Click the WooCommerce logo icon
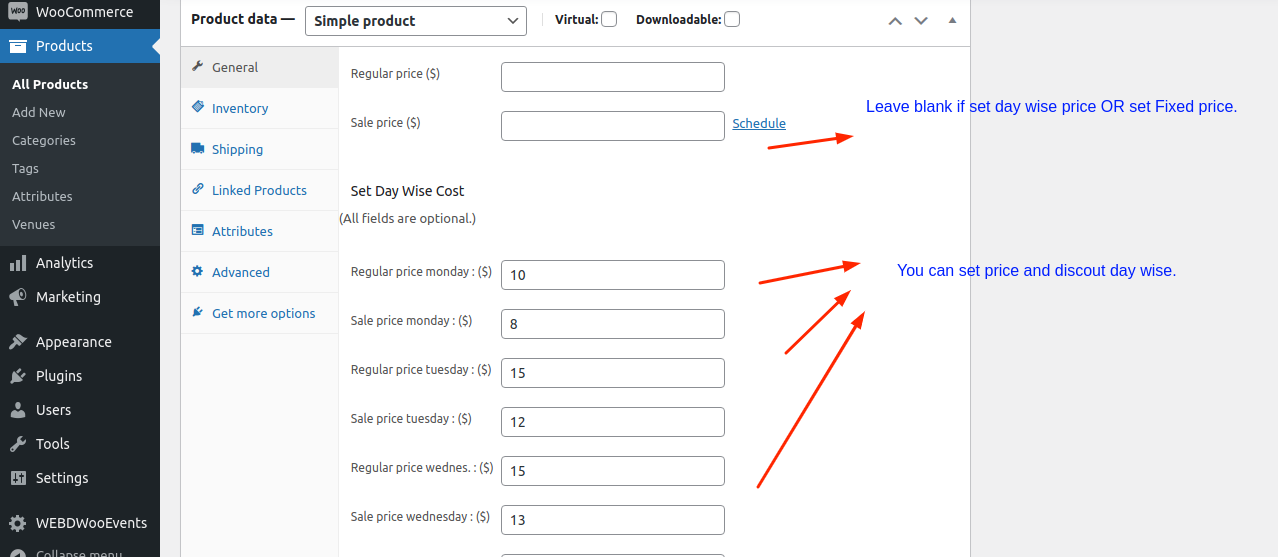This screenshot has height=557, width=1278. pos(18,12)
